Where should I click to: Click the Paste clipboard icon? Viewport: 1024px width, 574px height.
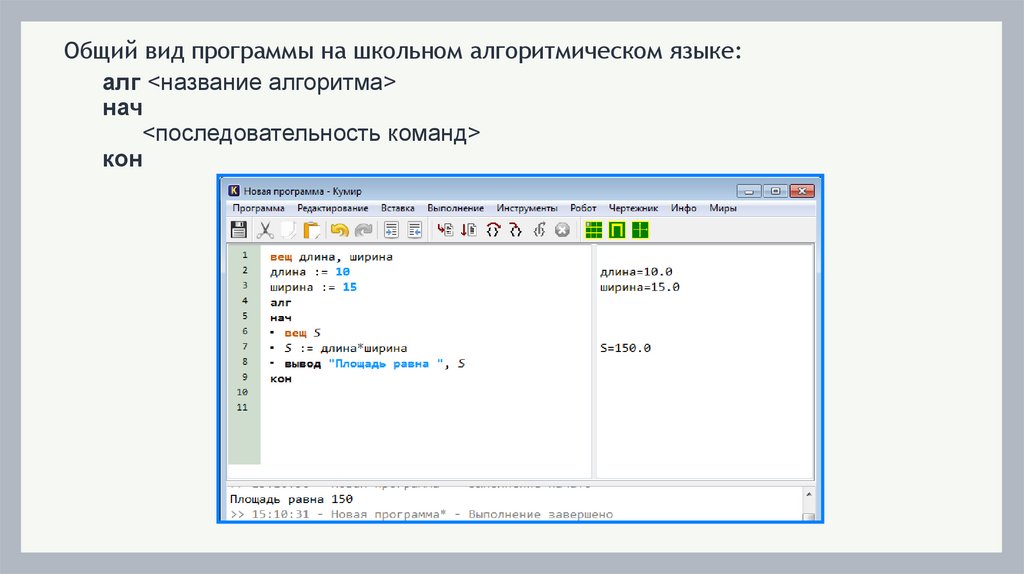coord(312,230)
